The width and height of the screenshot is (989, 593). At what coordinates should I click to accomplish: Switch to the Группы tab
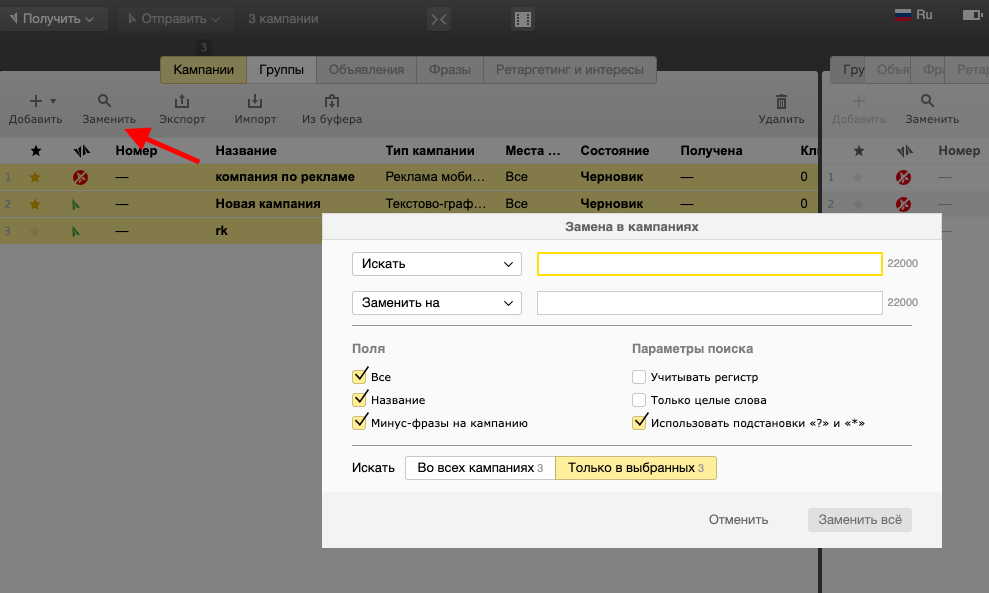[281, 70]
